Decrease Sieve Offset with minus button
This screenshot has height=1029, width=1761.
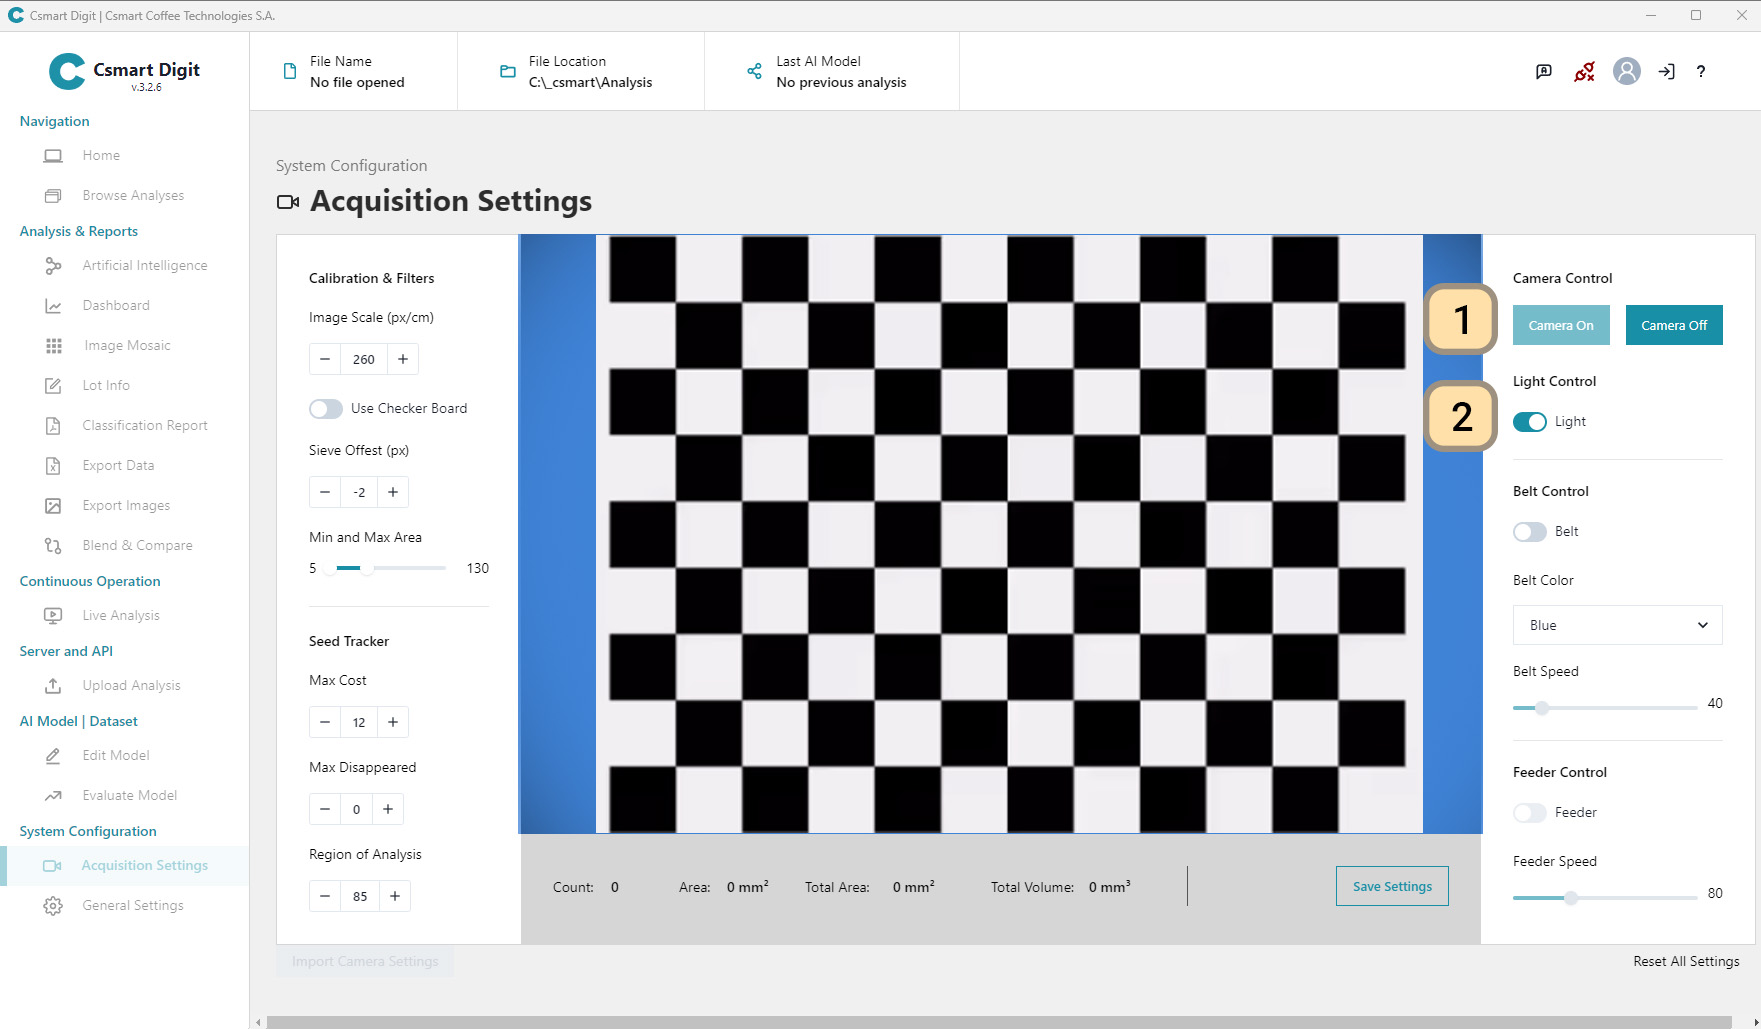point(325,492)
